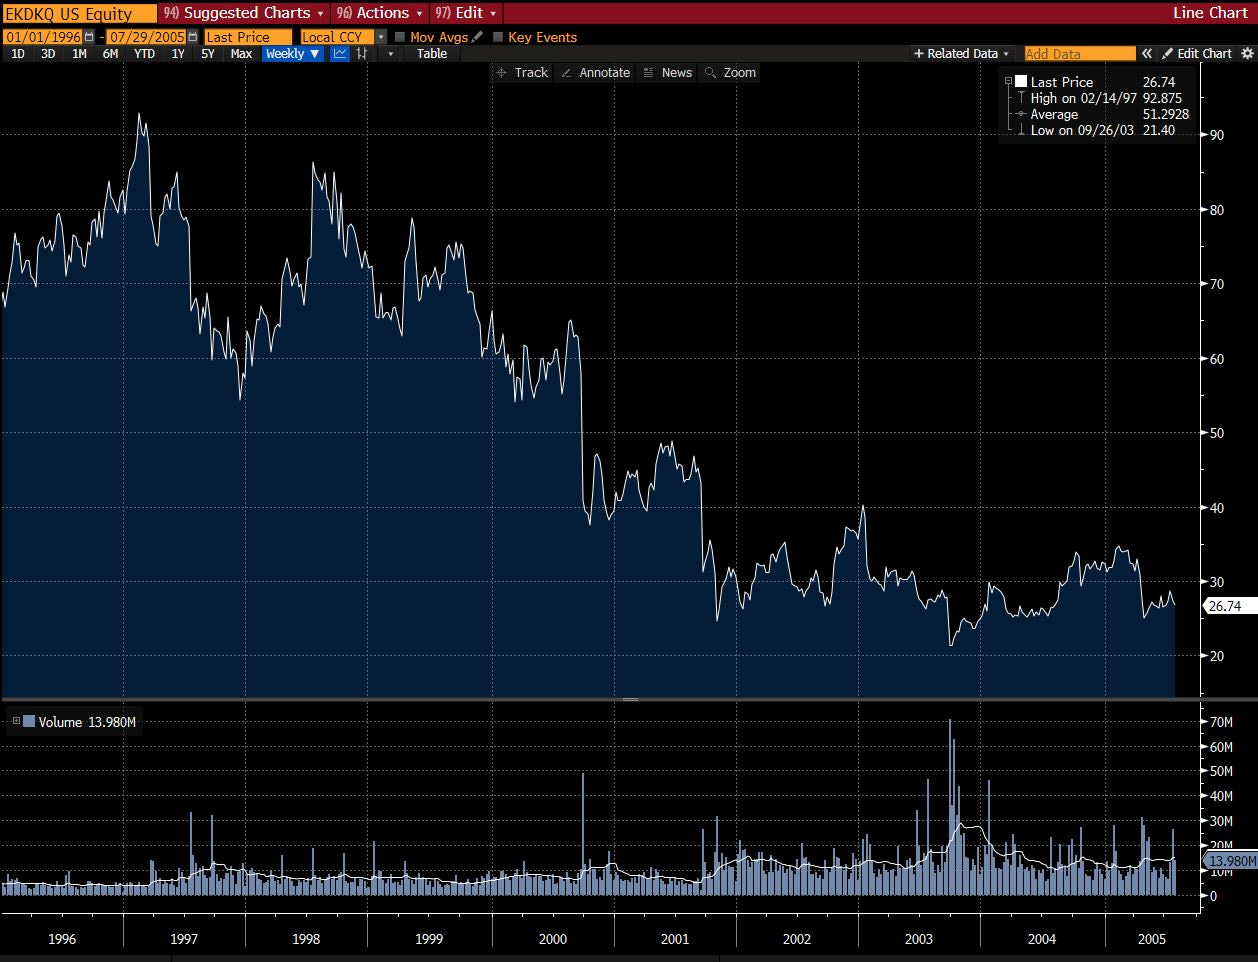The height and width of the screenshot is (962, 1258).
Task: Click the Last Price field selector
Action: 248,37
